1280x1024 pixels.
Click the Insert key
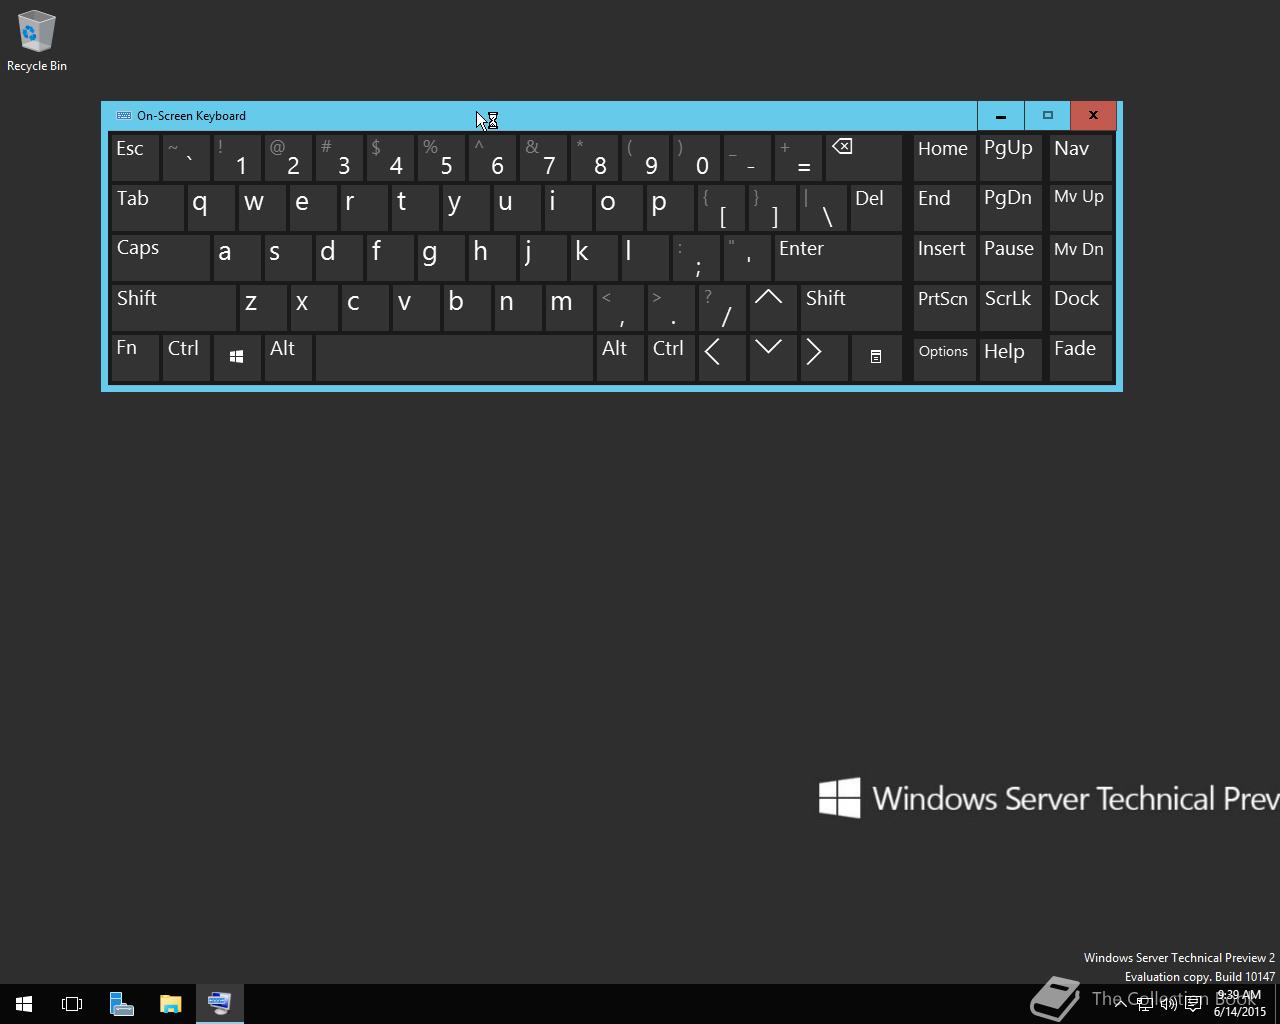click(944, 258)
